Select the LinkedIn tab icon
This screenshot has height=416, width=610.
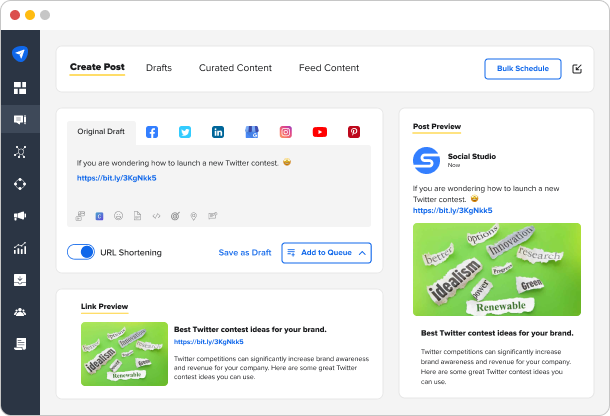218,132
